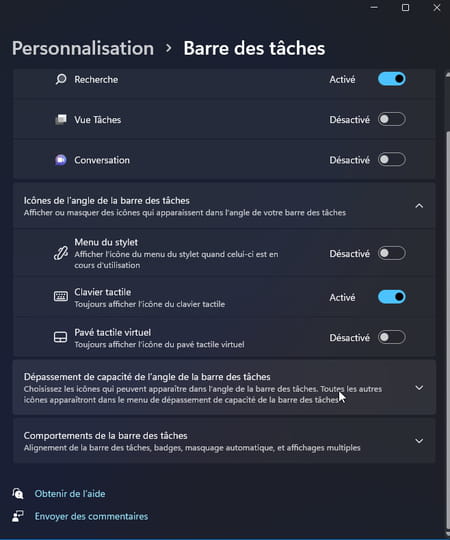Enable the Conversation toggle
This screenshot has height=540, width=450.
[x=392, y=159]
